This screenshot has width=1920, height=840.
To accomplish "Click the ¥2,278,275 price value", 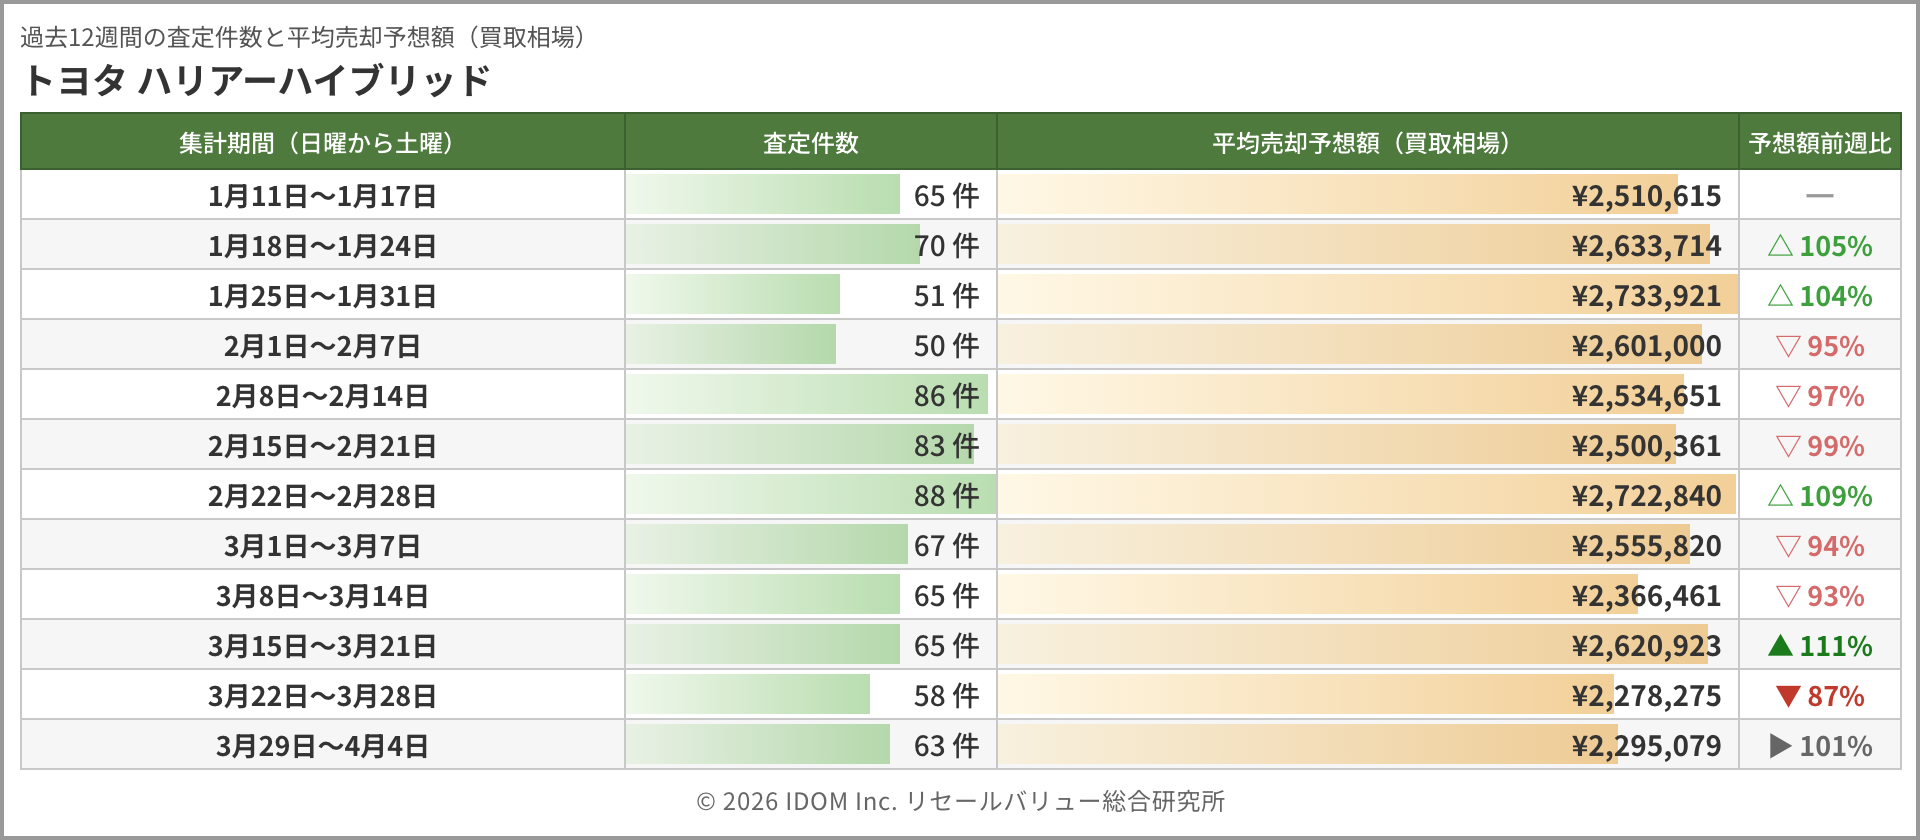I will [1646, 696].
